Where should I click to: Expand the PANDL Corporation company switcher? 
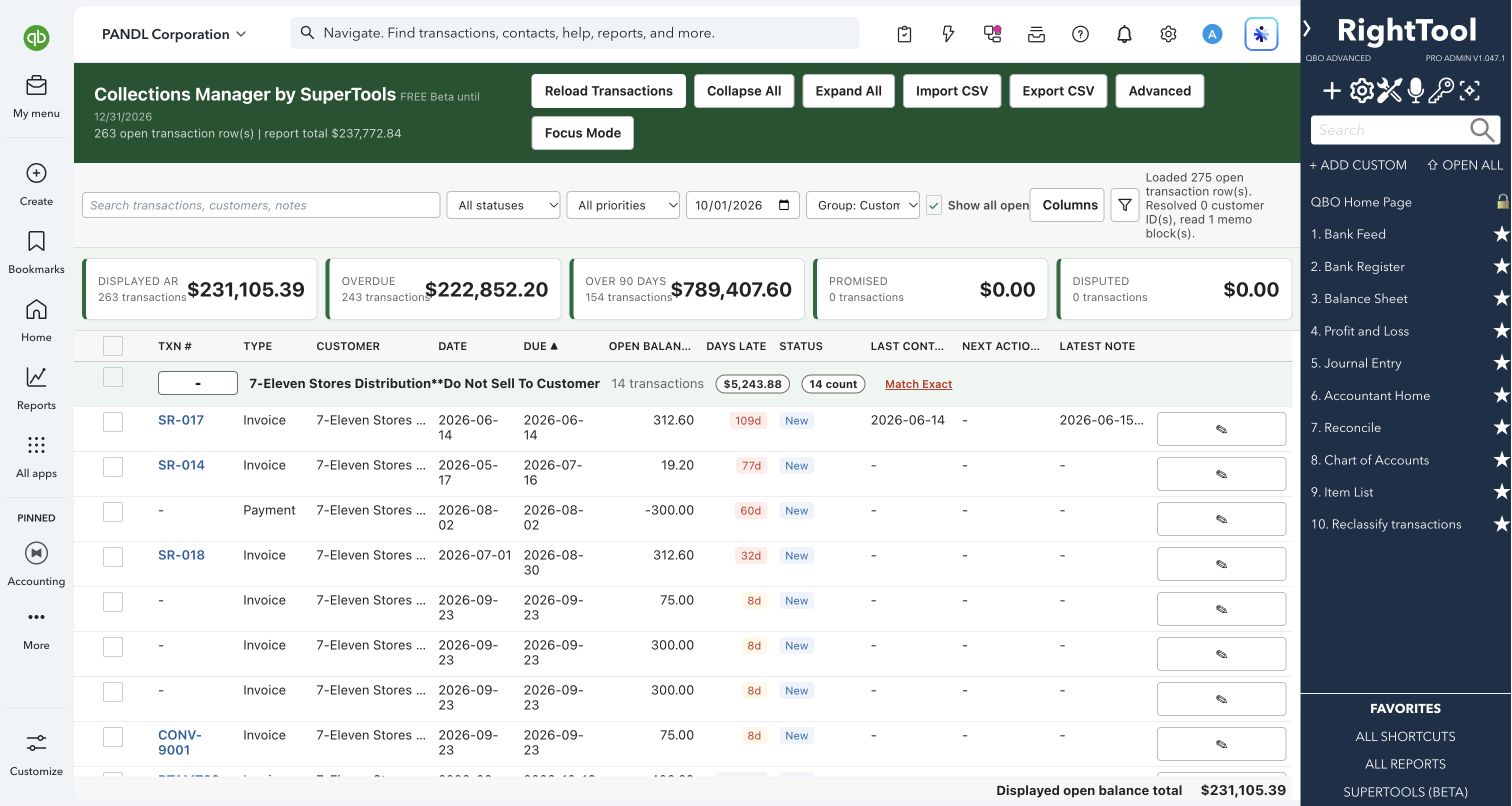[x=174, y=34]
